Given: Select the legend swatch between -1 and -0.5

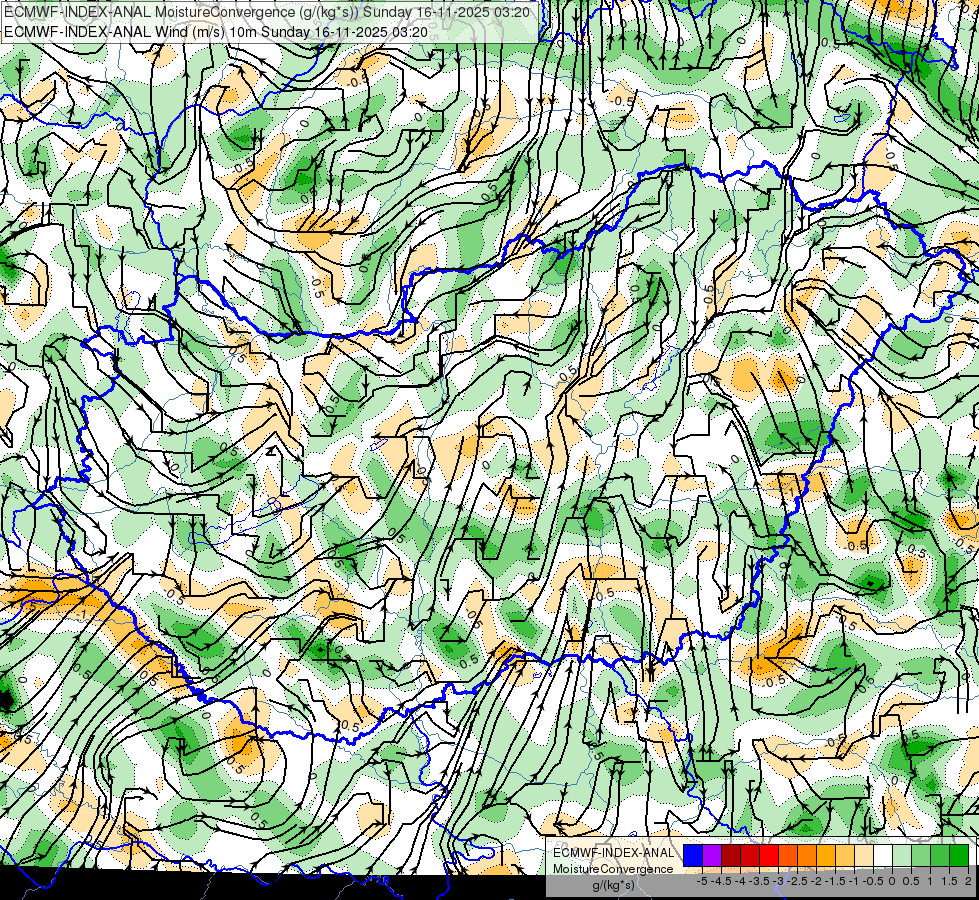Looking at the screenshot, I should (863, 856).
